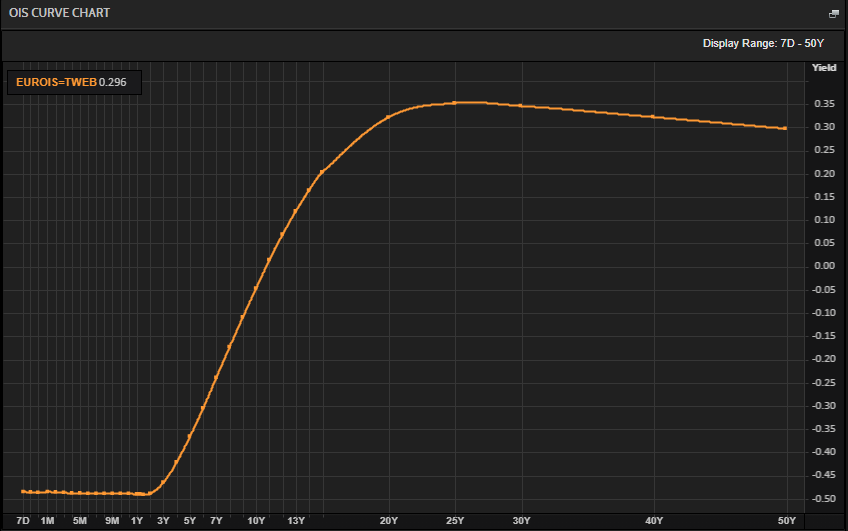This screenshot has width=848, height=531.
Task: Open the Display Range 7D - 50Y selector
Action: pos(763,43)
